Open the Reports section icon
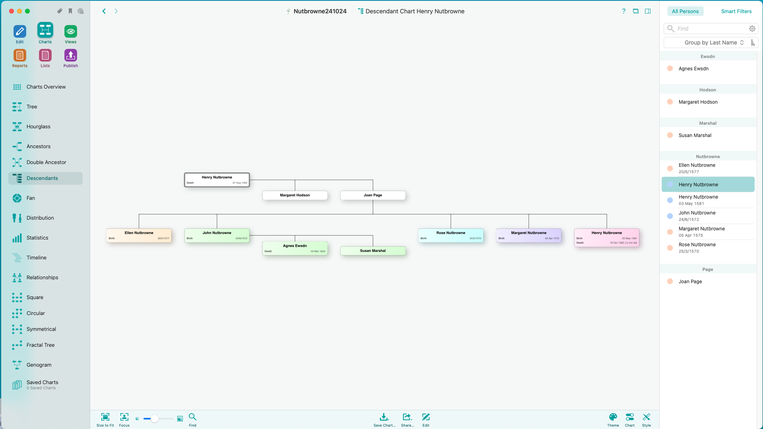The image size is (763, 429). click(19, 55)
